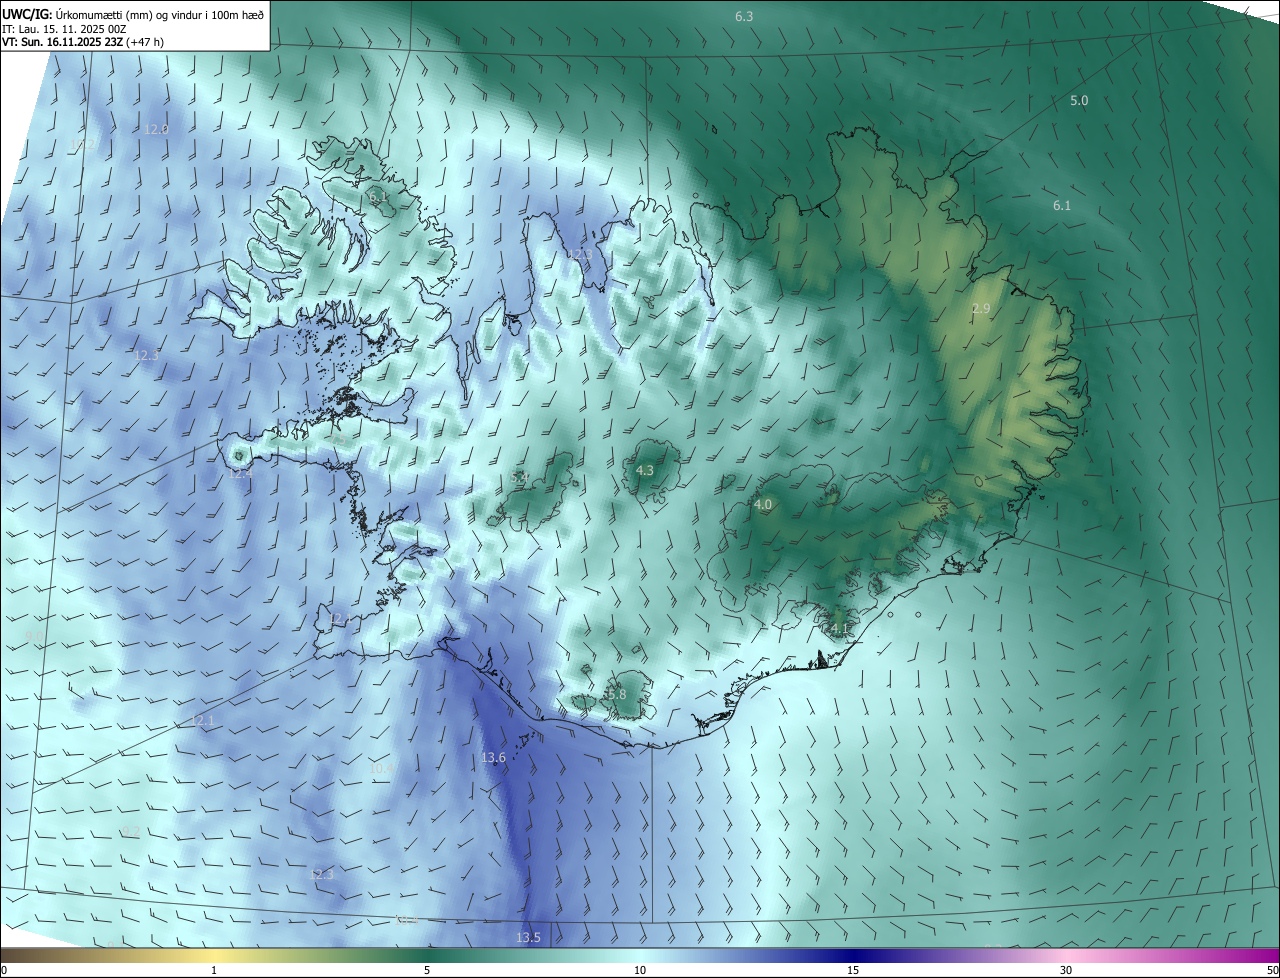
Task: Click the color scale tick label 15
Action: coord(853,970)
